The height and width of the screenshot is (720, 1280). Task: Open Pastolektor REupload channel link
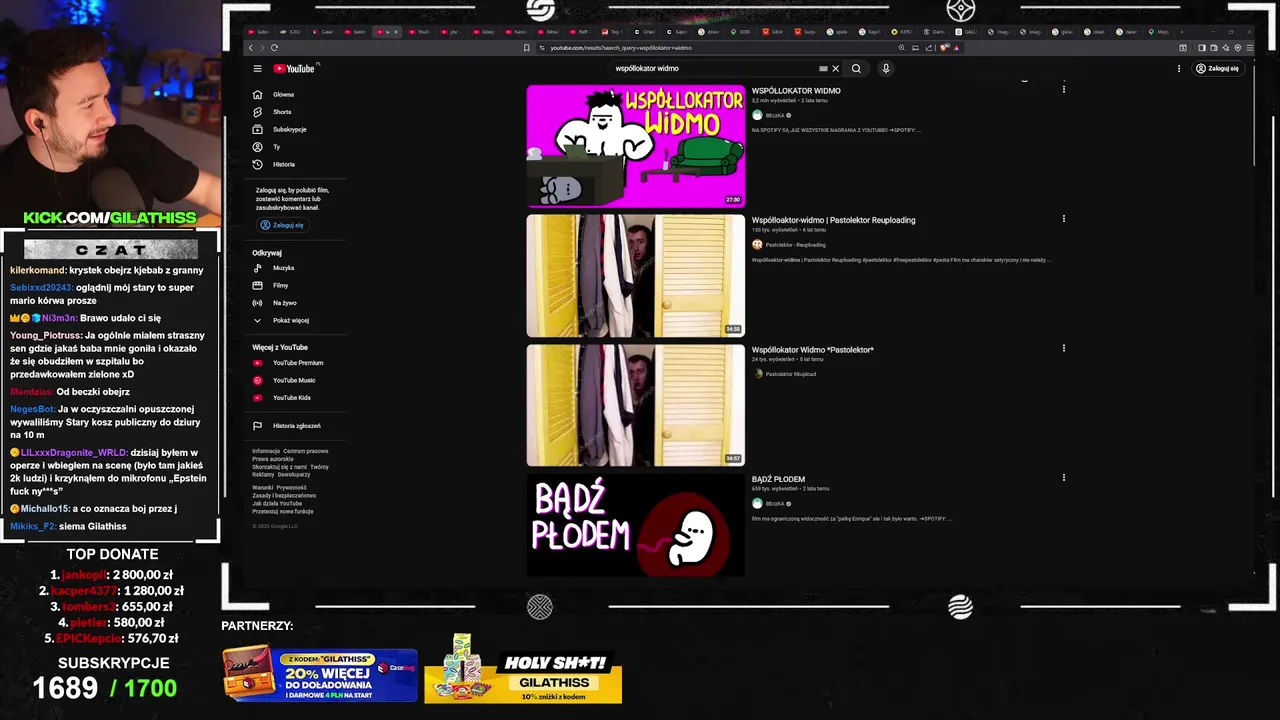tap(790, 374)
